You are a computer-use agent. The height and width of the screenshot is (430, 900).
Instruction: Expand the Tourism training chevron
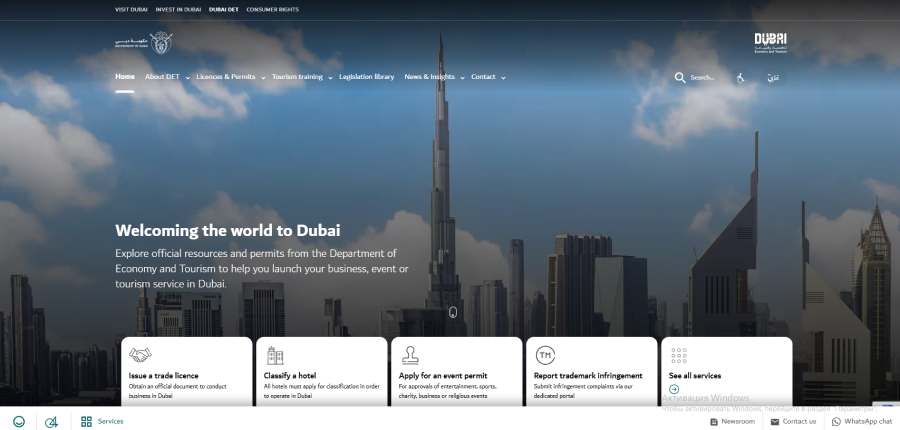coord(330,78)
